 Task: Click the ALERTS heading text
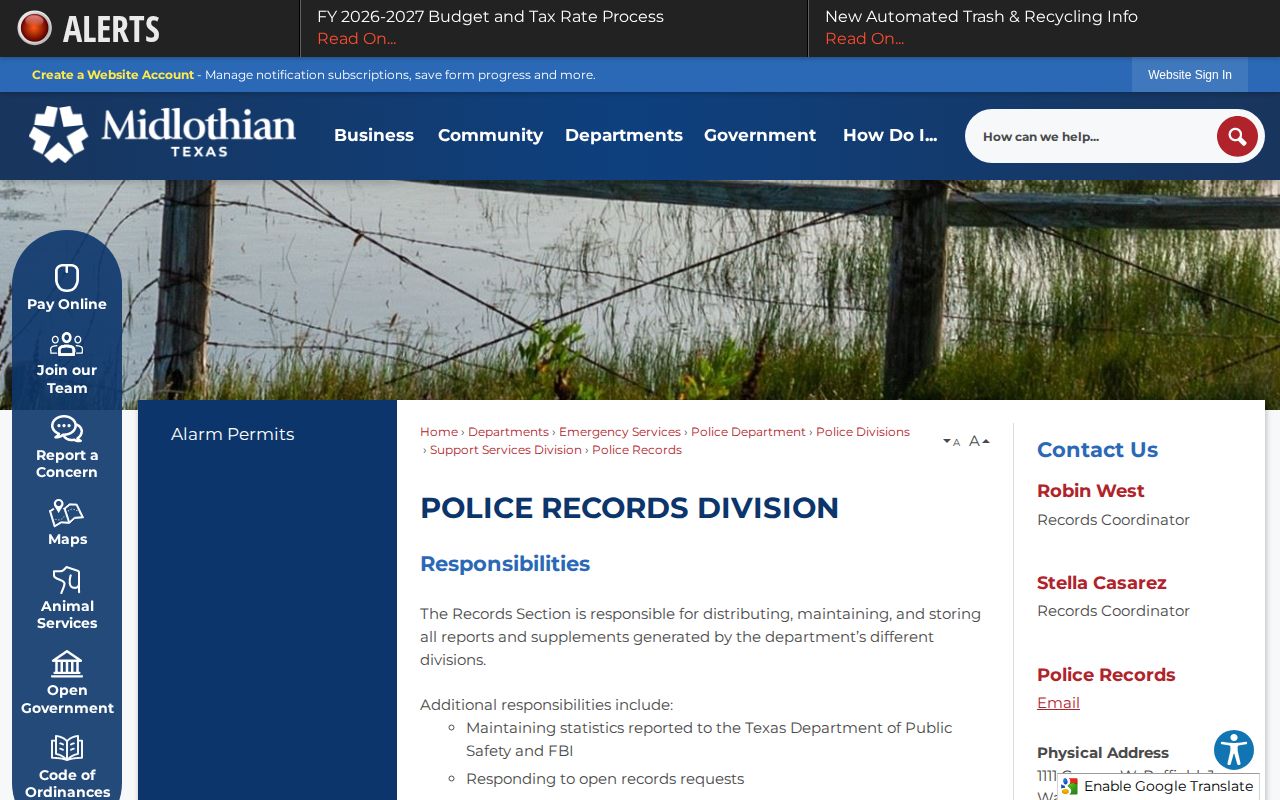(111, 29)
